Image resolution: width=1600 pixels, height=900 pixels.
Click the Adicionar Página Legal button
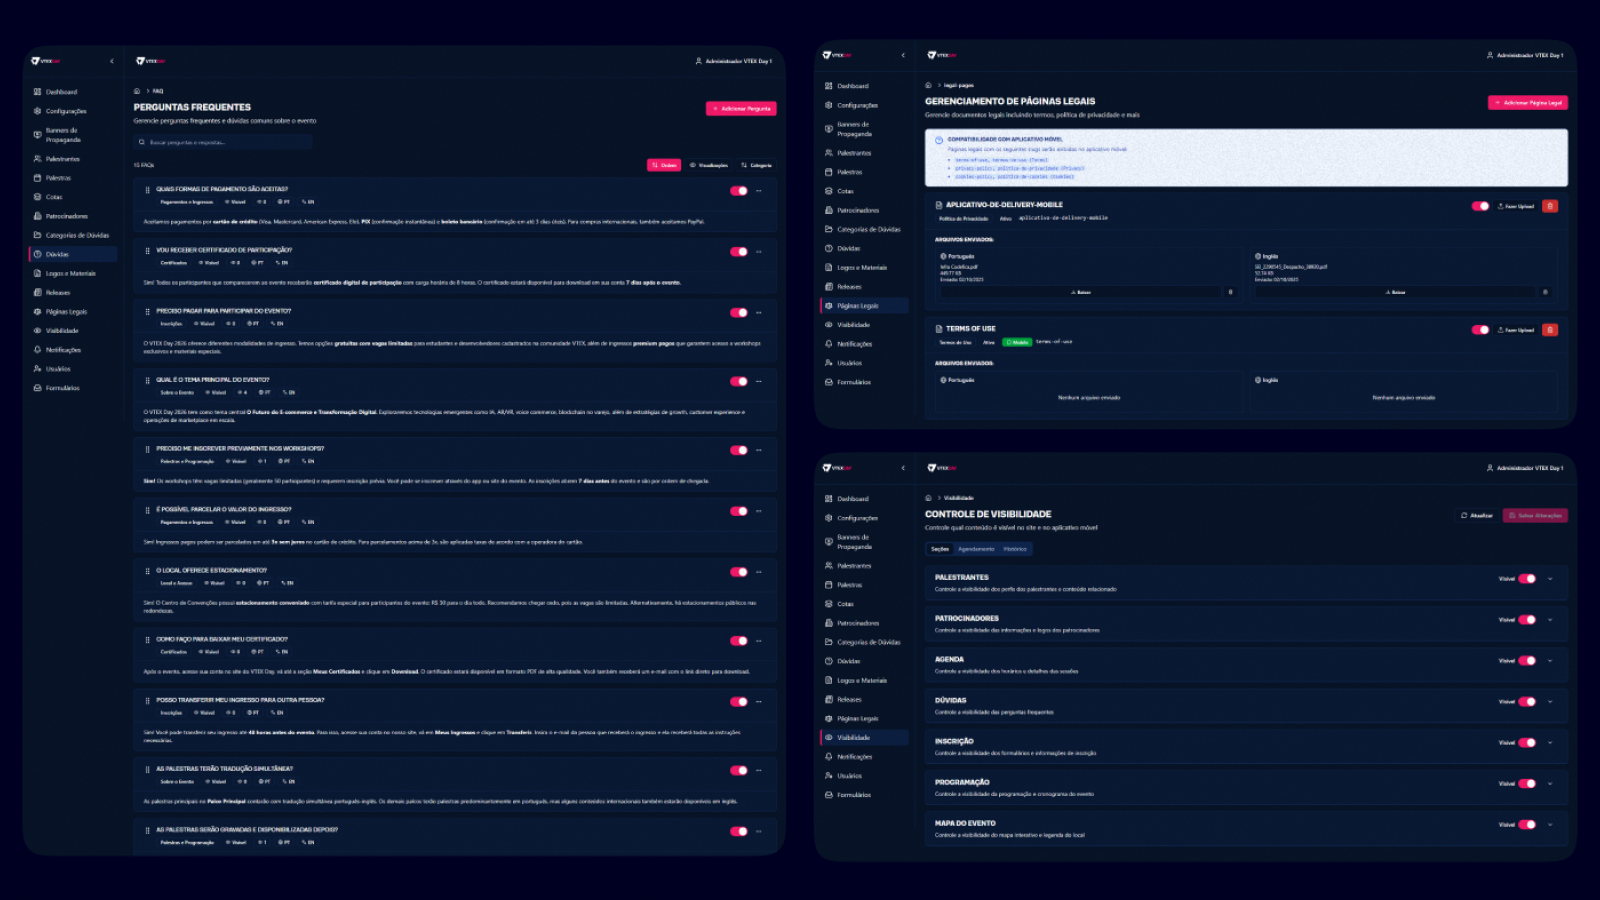tap(1528, 103)
